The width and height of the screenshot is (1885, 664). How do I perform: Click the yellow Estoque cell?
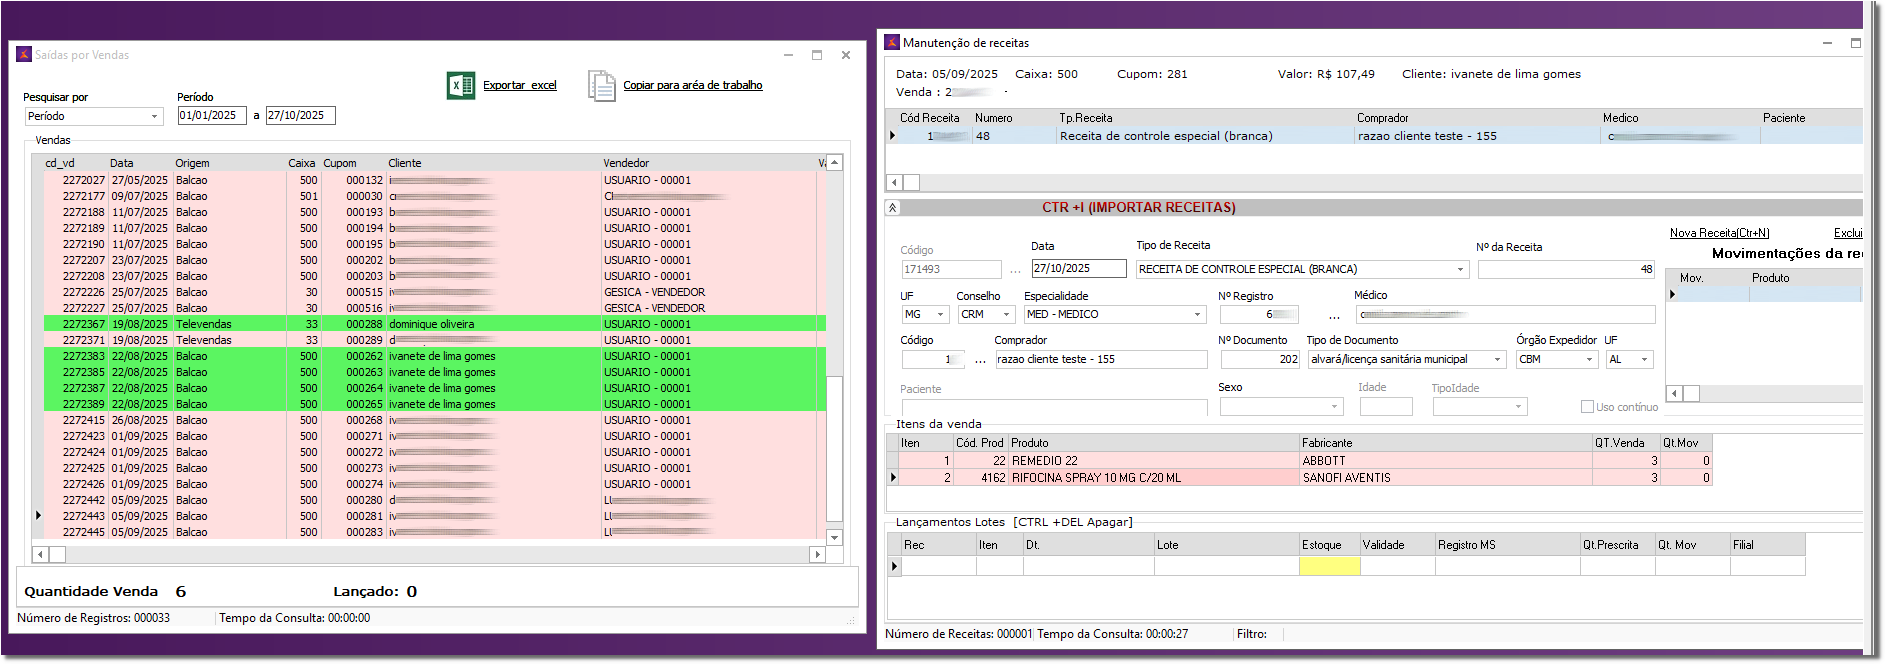(x=1329, y=567)
